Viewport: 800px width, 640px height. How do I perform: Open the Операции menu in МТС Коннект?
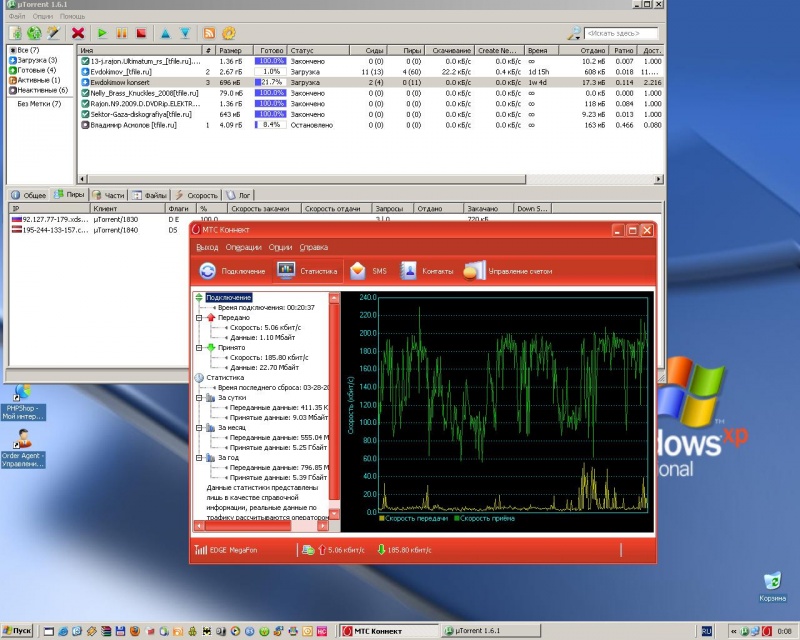pos(243,247)
